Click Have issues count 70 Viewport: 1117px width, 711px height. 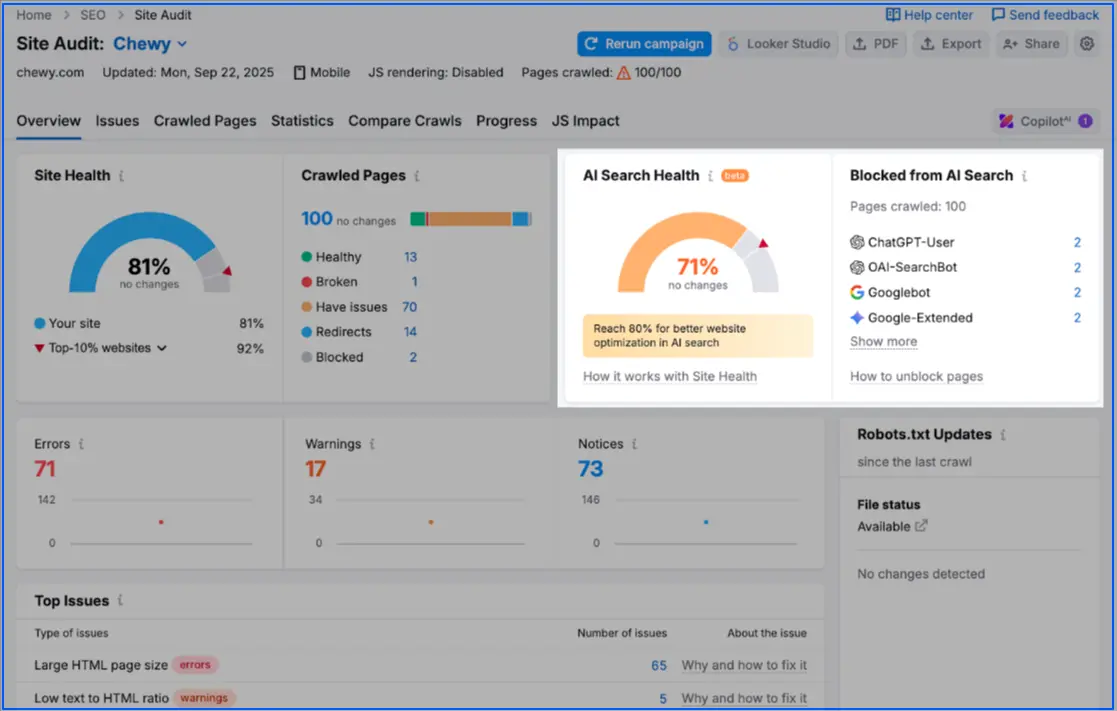tap(410, 307)
